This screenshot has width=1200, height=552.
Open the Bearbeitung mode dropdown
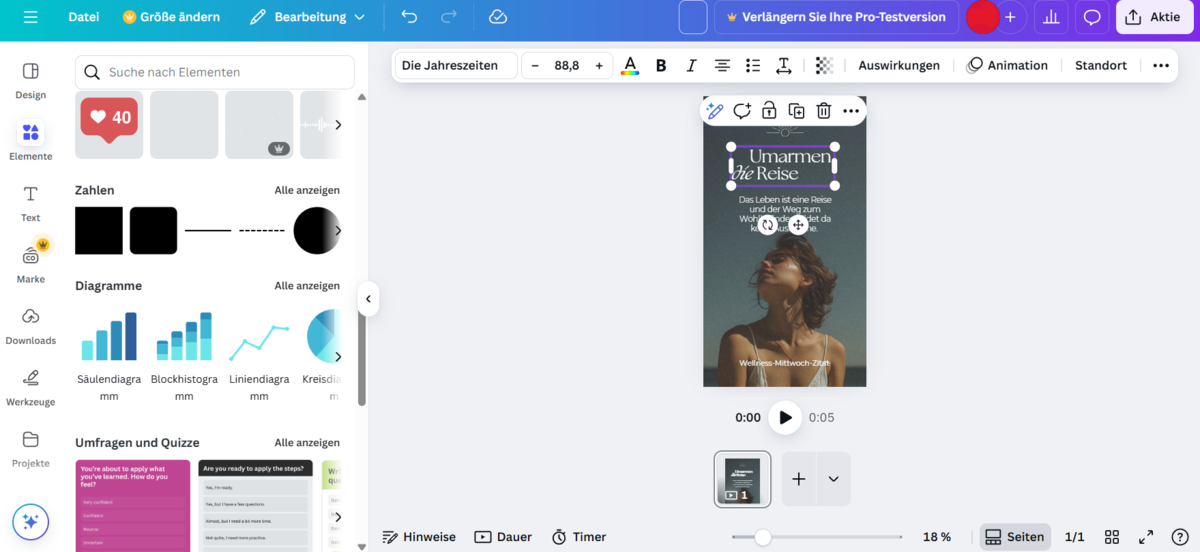click(307, 17)
